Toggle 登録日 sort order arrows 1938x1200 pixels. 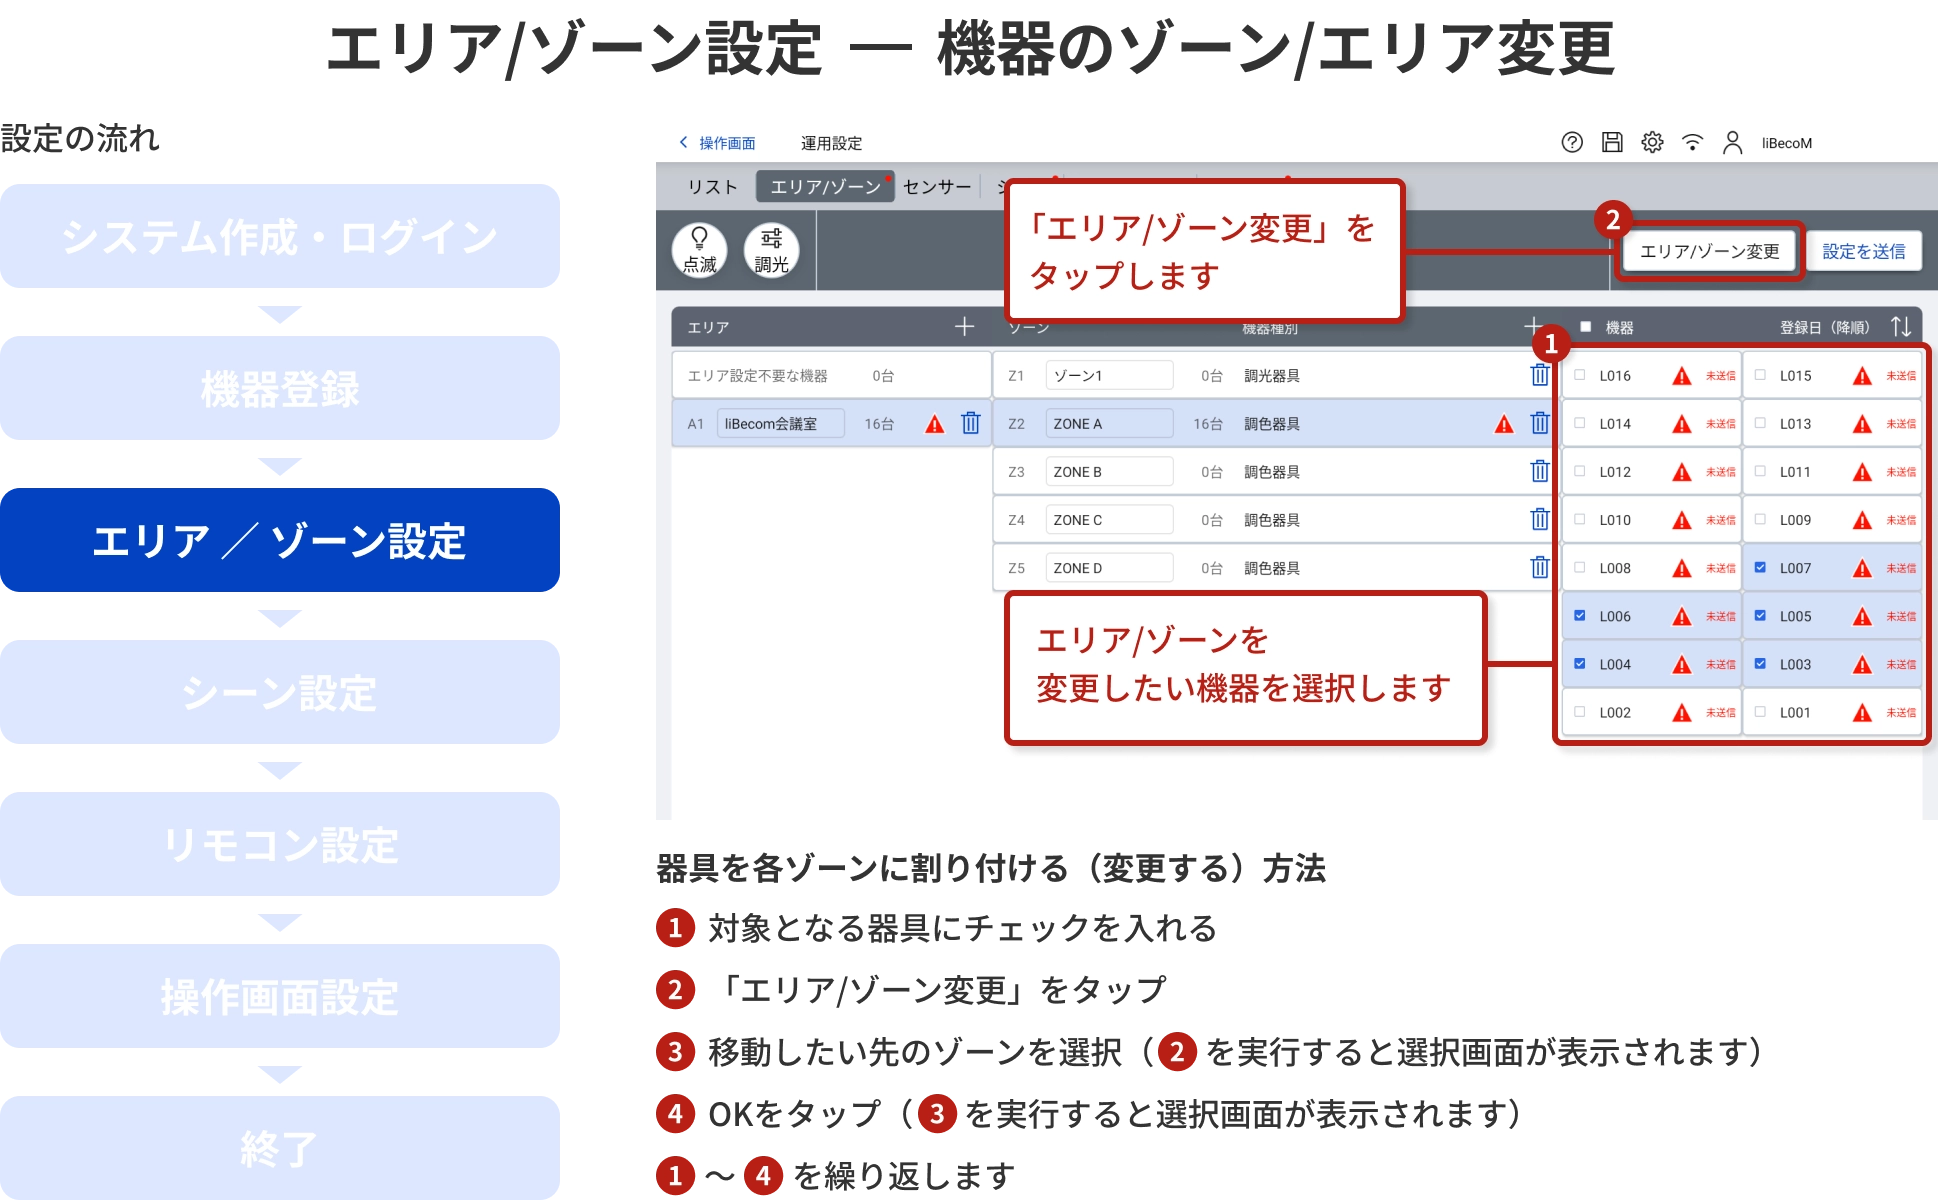(1900, 327)
